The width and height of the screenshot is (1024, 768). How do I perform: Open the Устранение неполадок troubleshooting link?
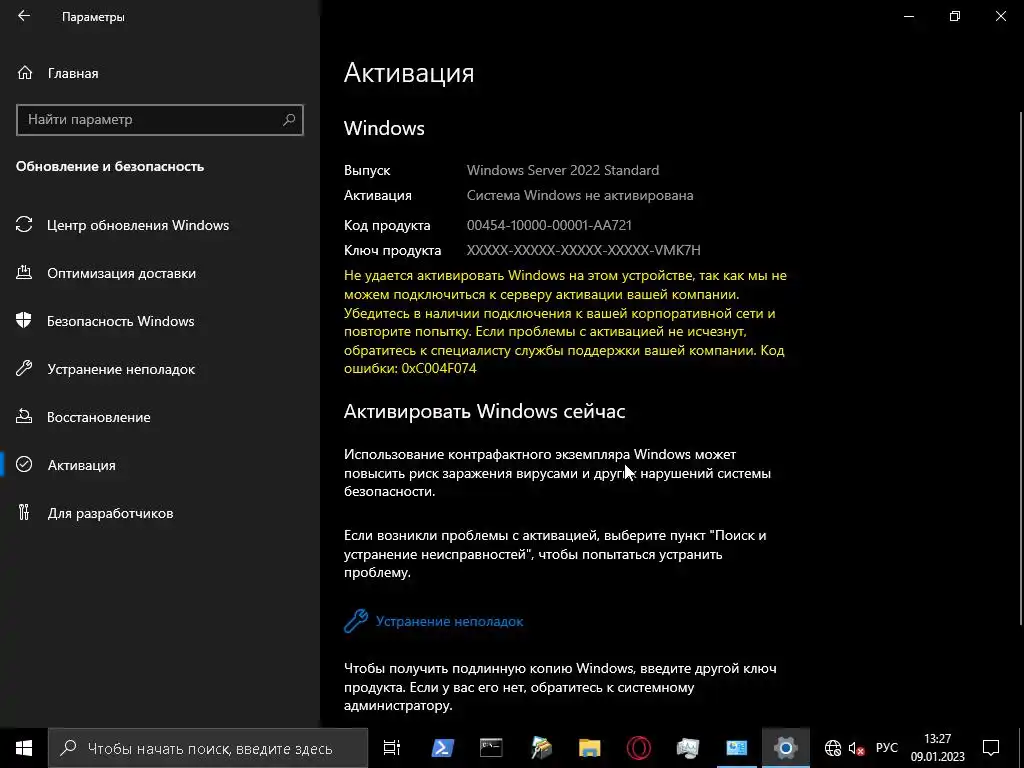click(x=449, y=622)
